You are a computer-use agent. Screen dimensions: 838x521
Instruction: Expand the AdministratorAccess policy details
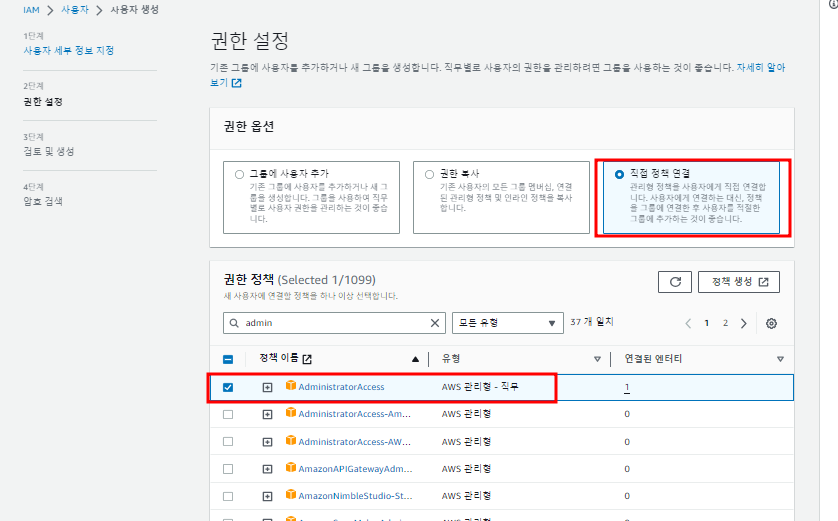coord(267,387)
